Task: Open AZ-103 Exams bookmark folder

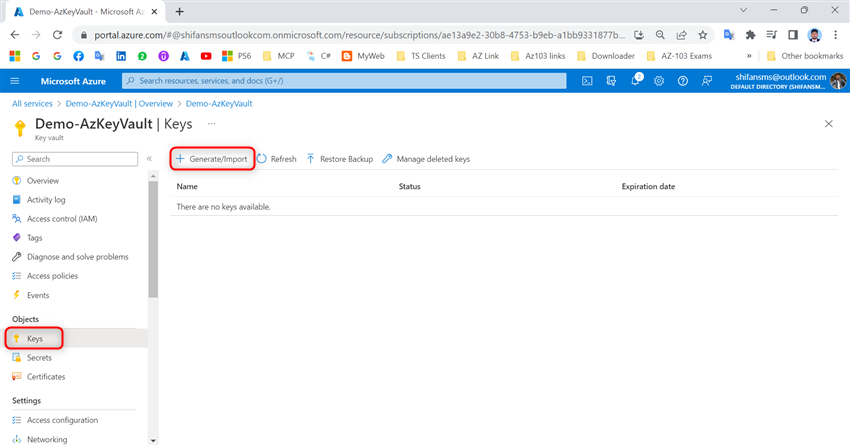Action: 679,56
